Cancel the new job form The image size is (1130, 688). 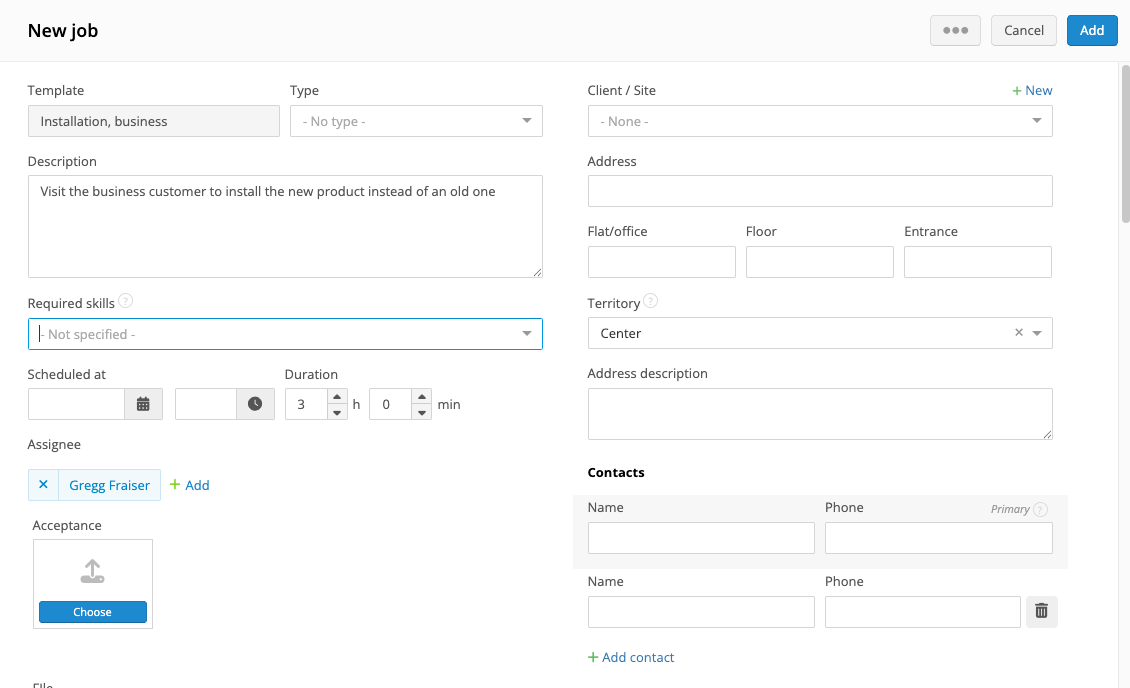click(x=1024, y=30)
